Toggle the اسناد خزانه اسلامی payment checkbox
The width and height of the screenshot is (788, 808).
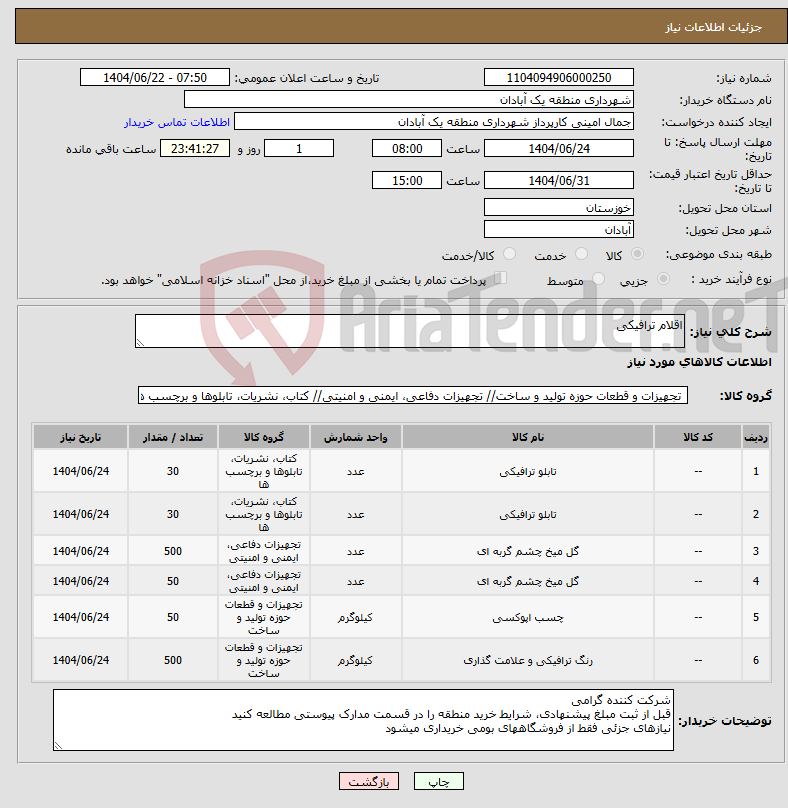pos(500,278)
